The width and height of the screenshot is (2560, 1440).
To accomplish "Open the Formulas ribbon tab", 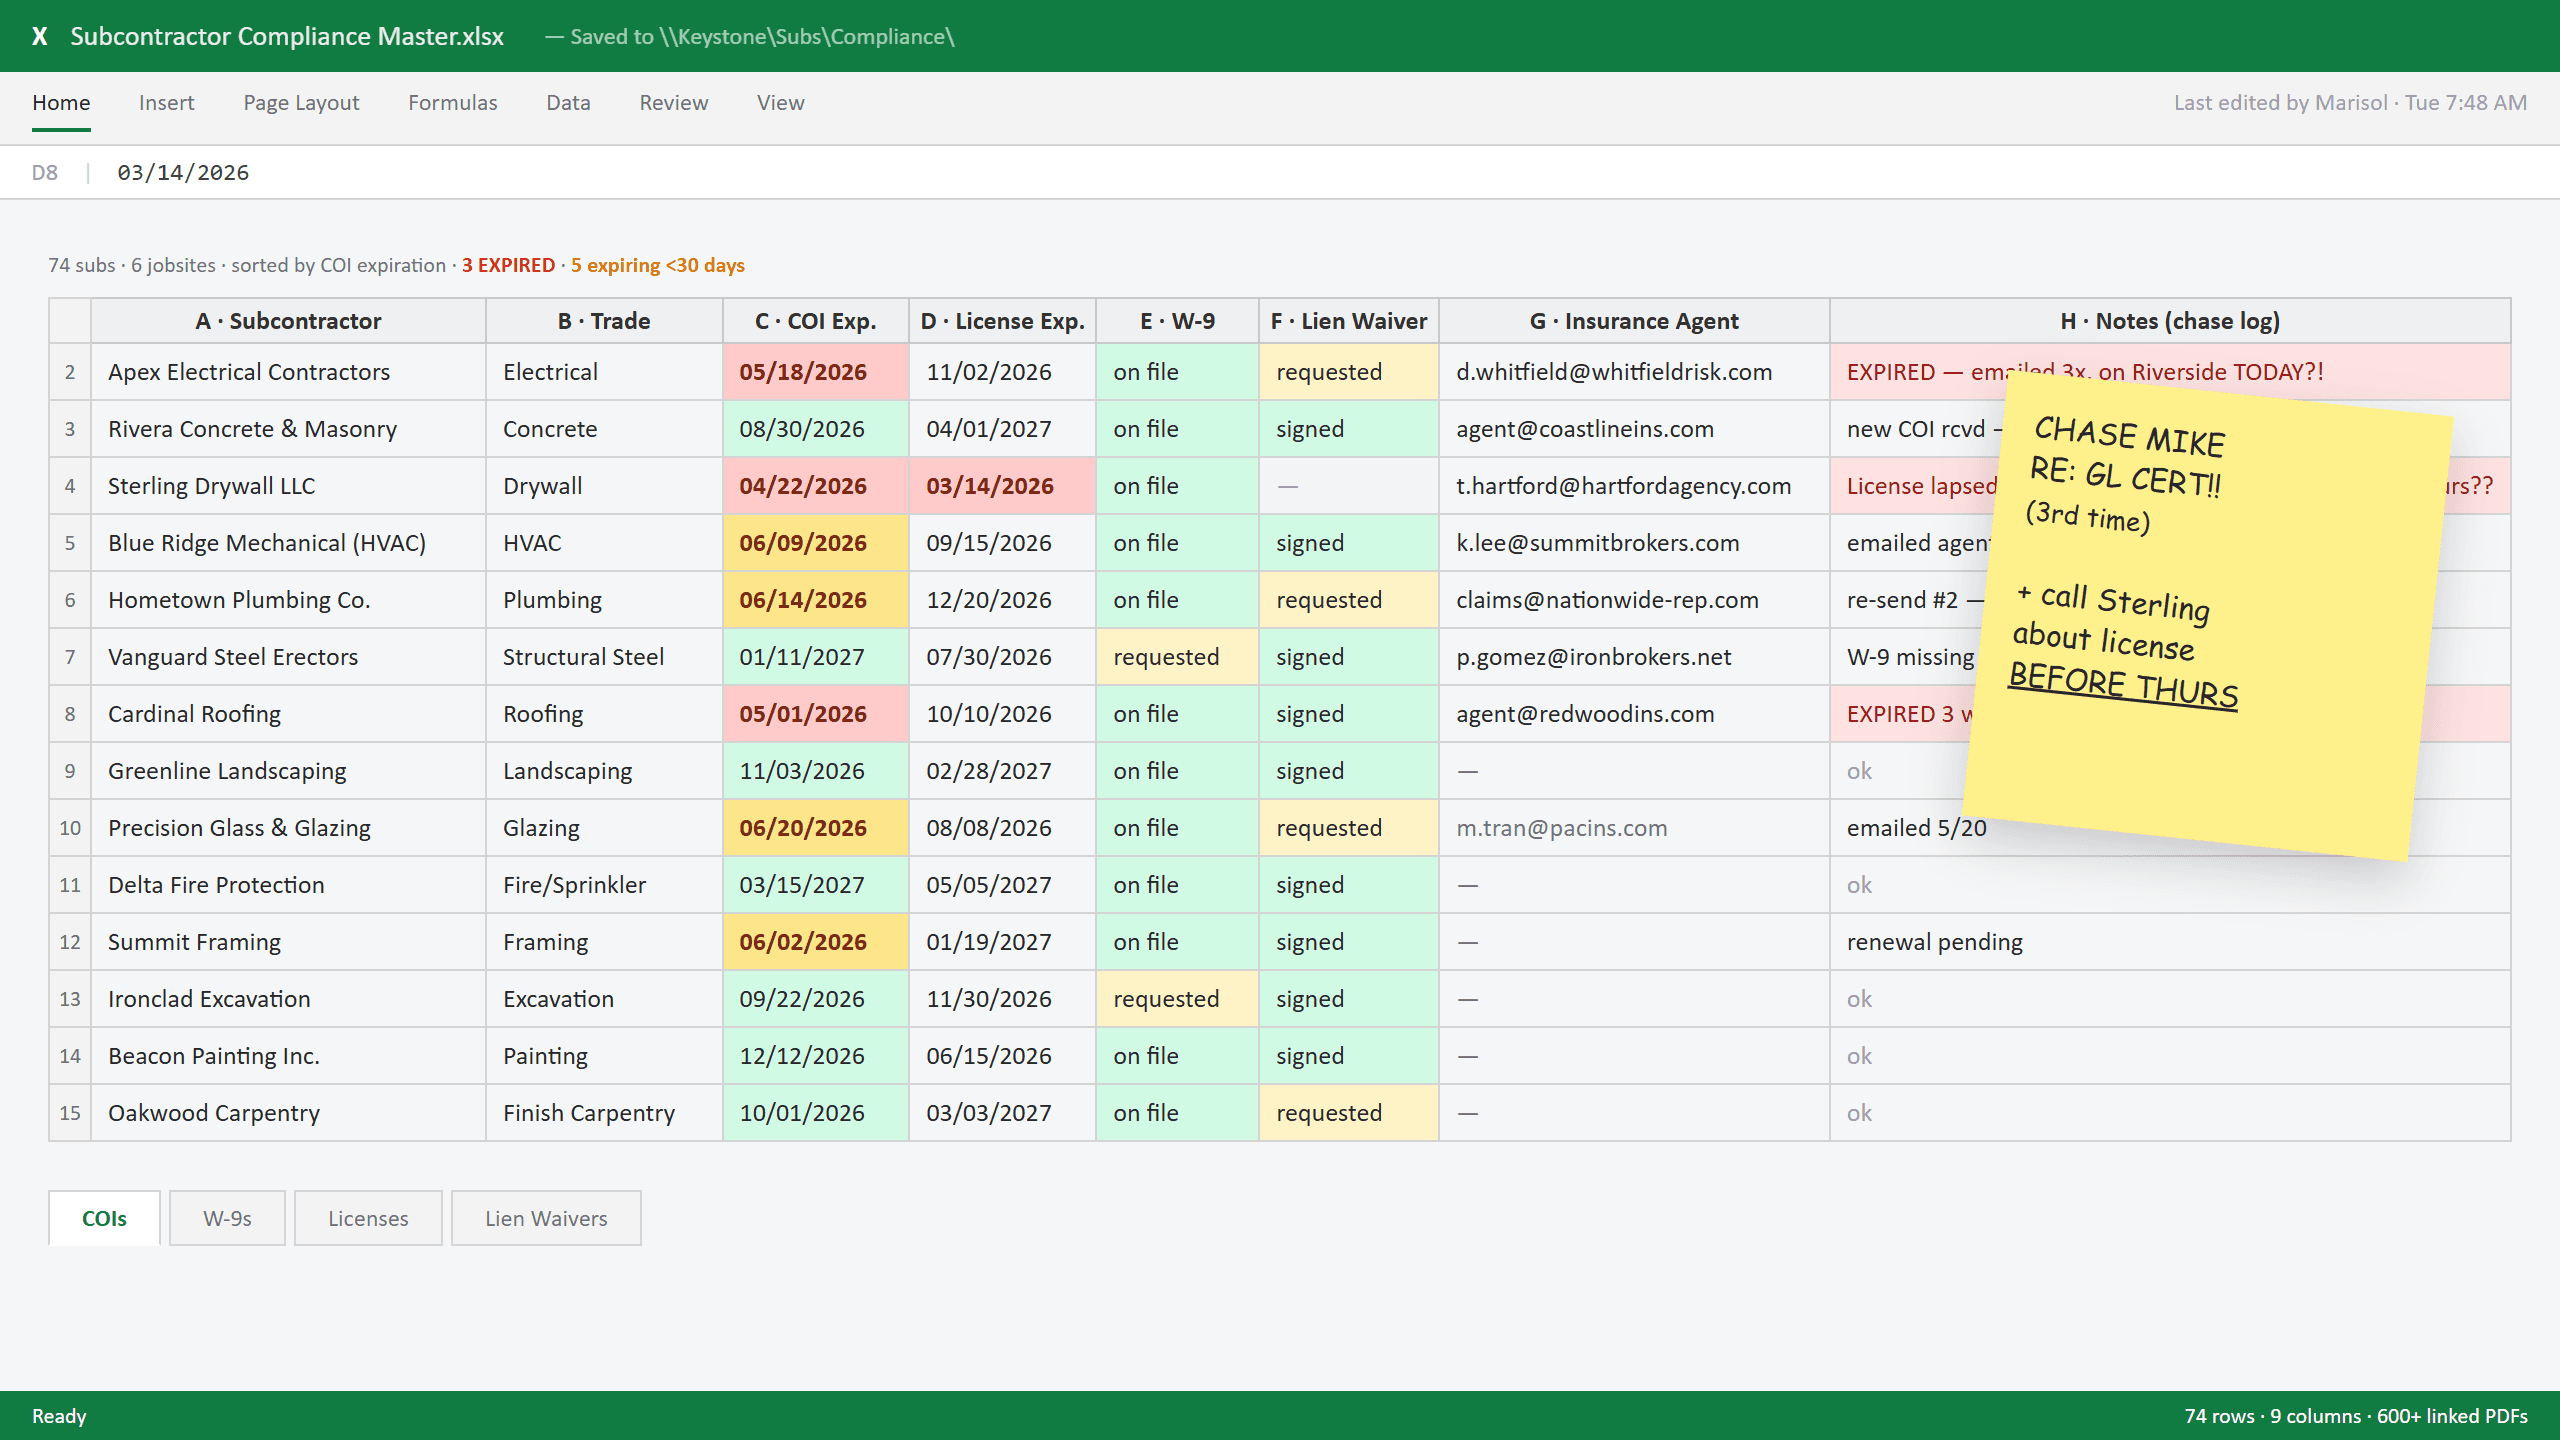I will click(452, 103).
